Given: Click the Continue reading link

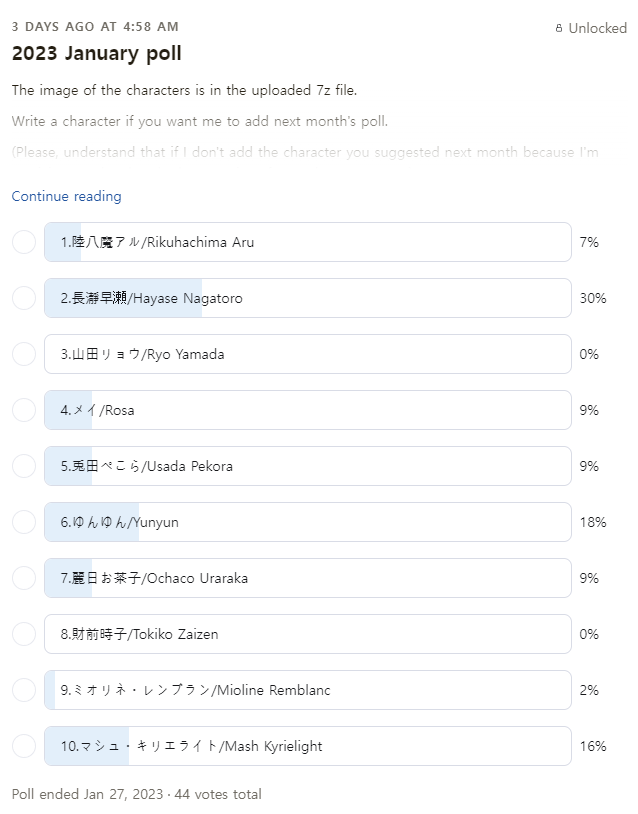Looking at the screenshot, I should pyautogui.click(x=66, y=196).
